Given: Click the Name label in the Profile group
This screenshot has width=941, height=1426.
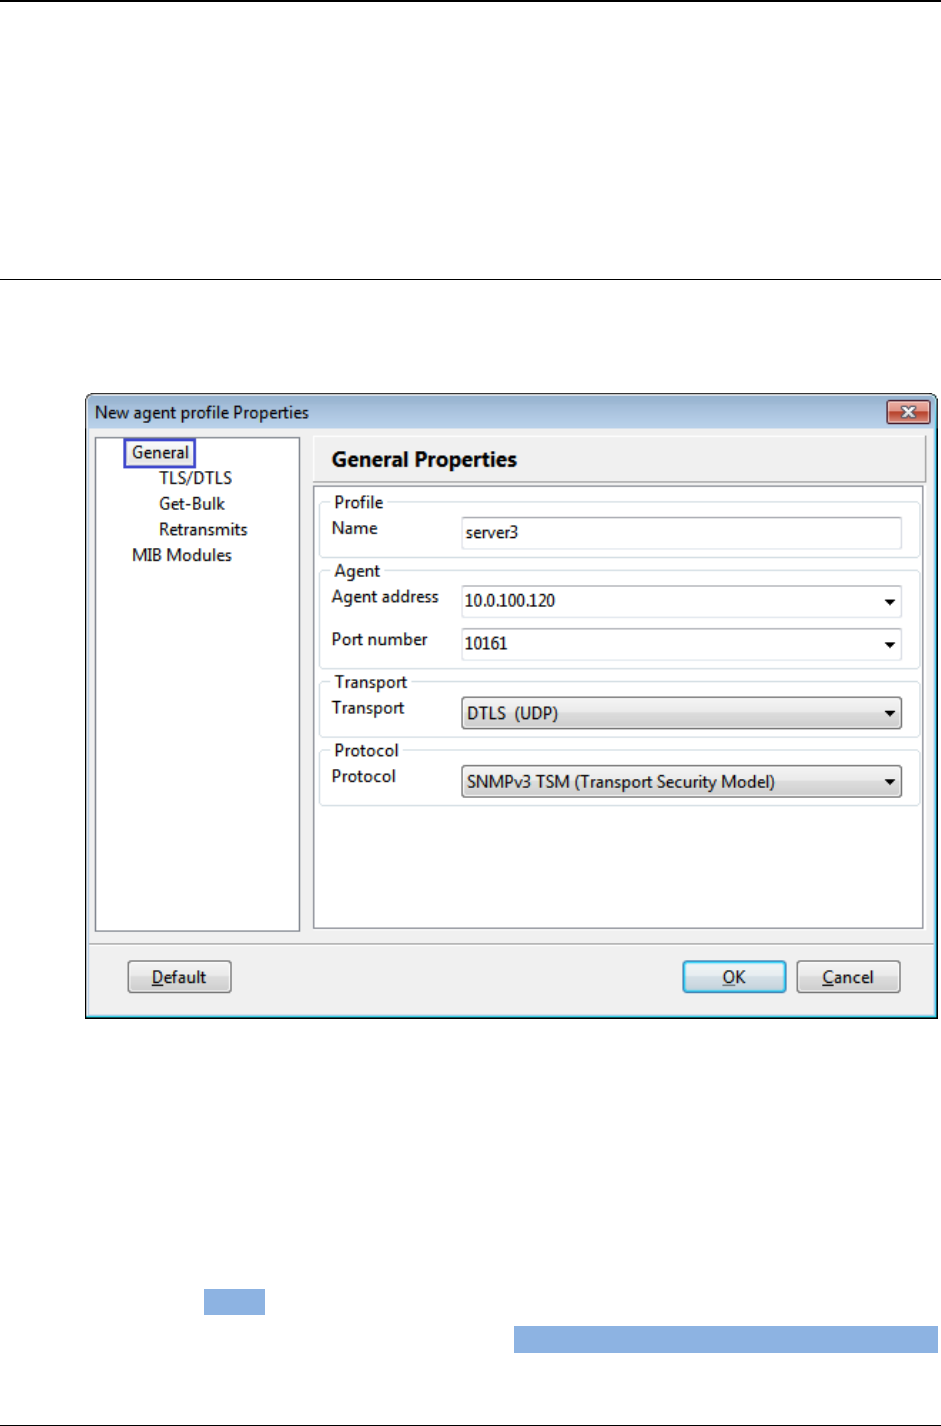Looking at the screenshot, I should tap(354, 528).
